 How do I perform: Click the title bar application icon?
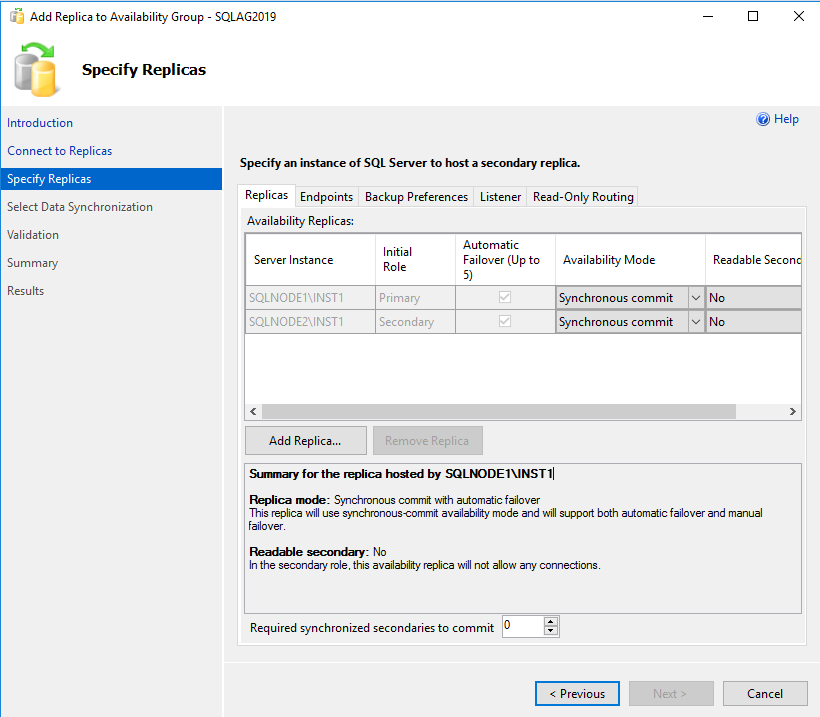pyautogui.click(x=17, y=16)
